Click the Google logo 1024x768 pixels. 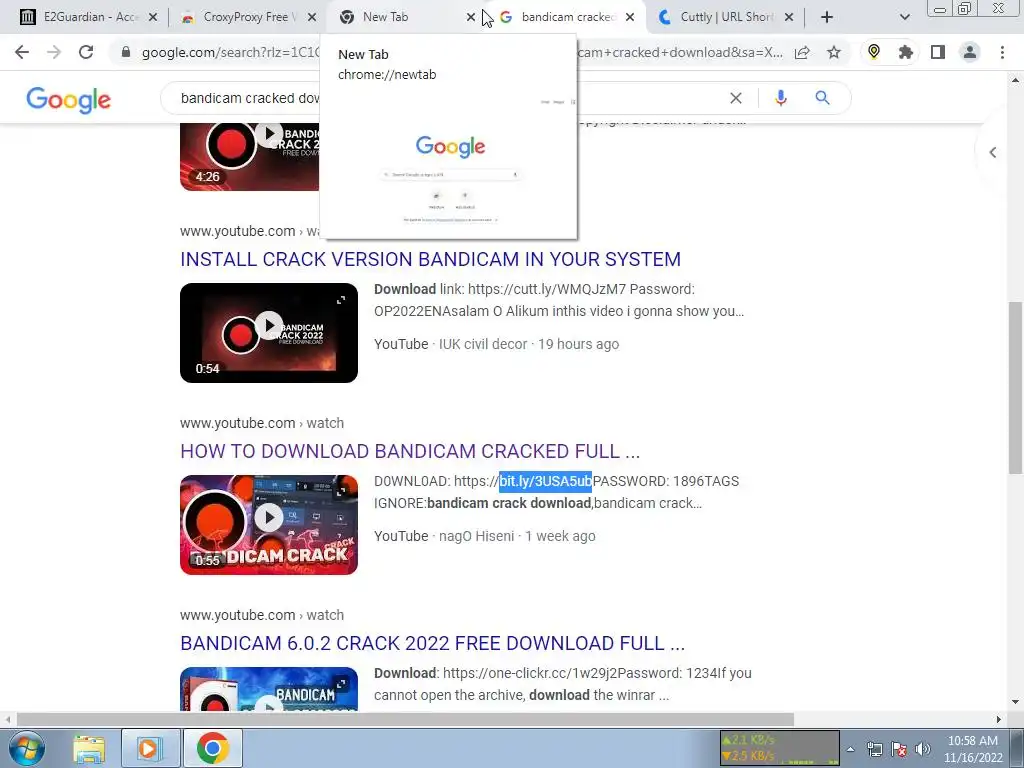tap(69, 100)
